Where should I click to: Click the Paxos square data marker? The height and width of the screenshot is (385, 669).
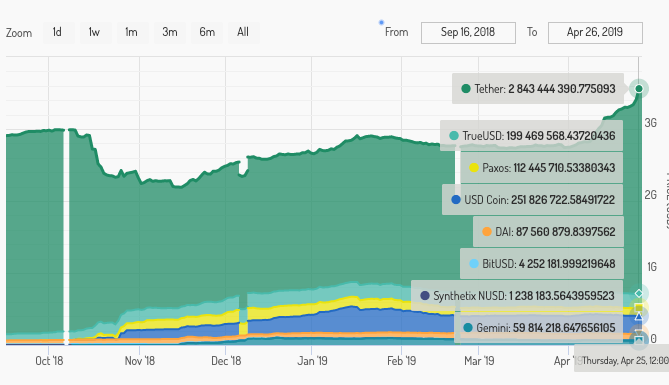pyautogui.click(x=639, y=308)
